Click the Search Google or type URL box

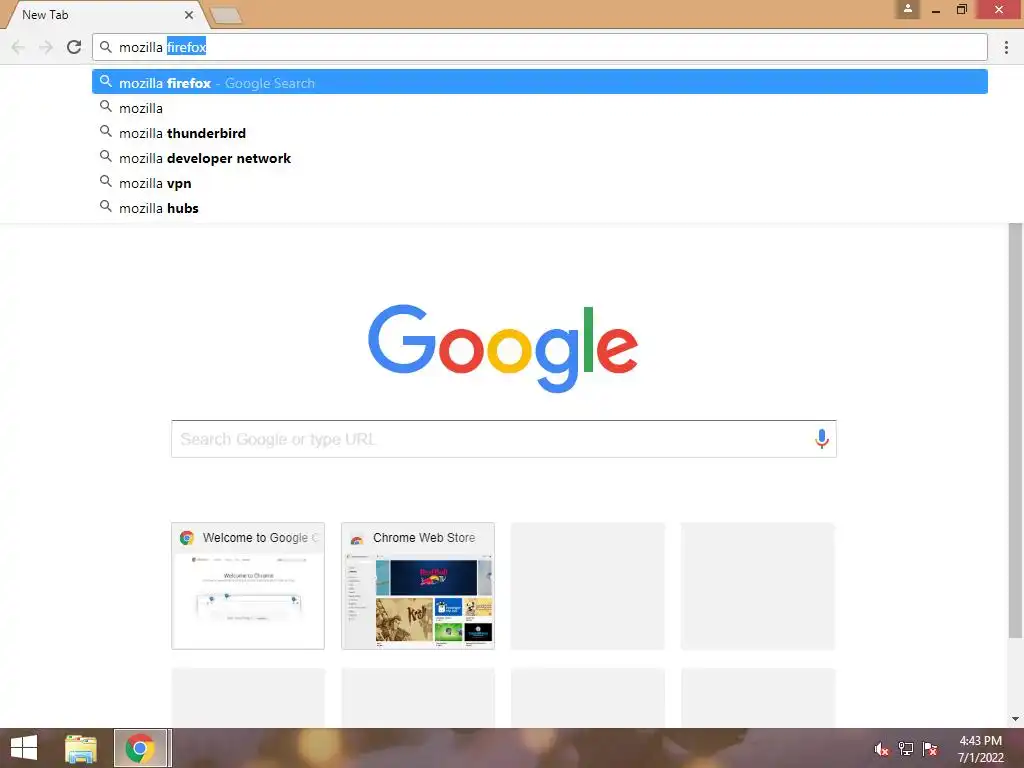coord(504,439)
